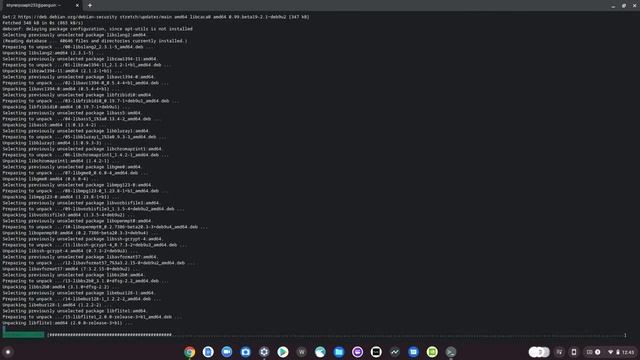
Task: Open the round teal and white shelf icon
Action: tap(320, 352)
